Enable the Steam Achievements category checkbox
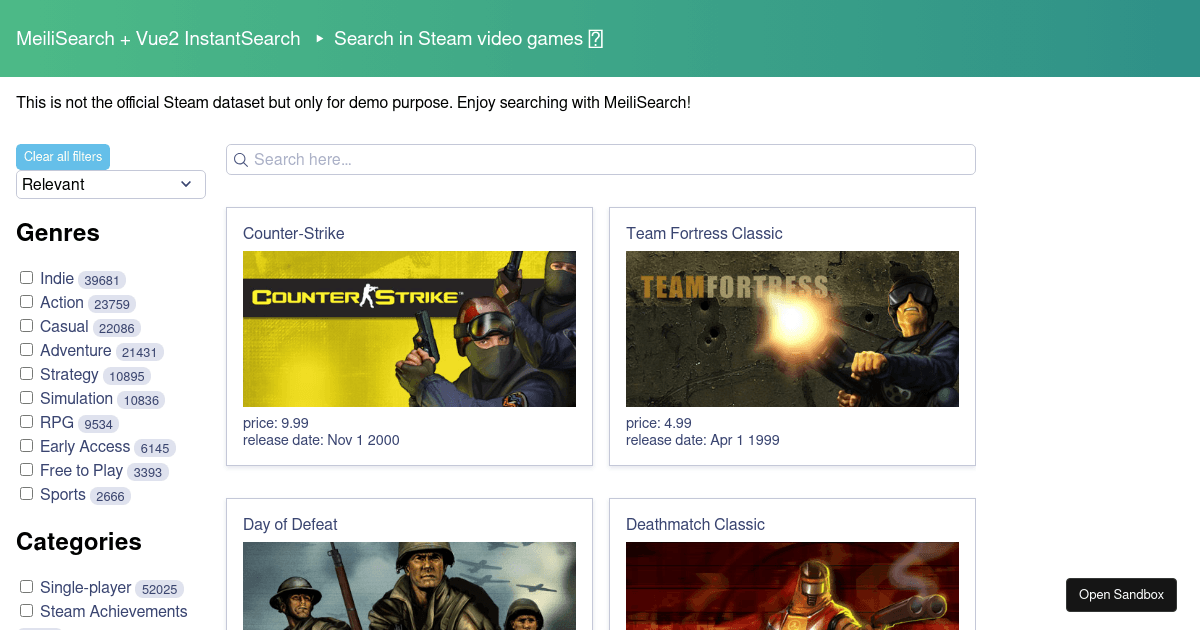 point(27,611)
